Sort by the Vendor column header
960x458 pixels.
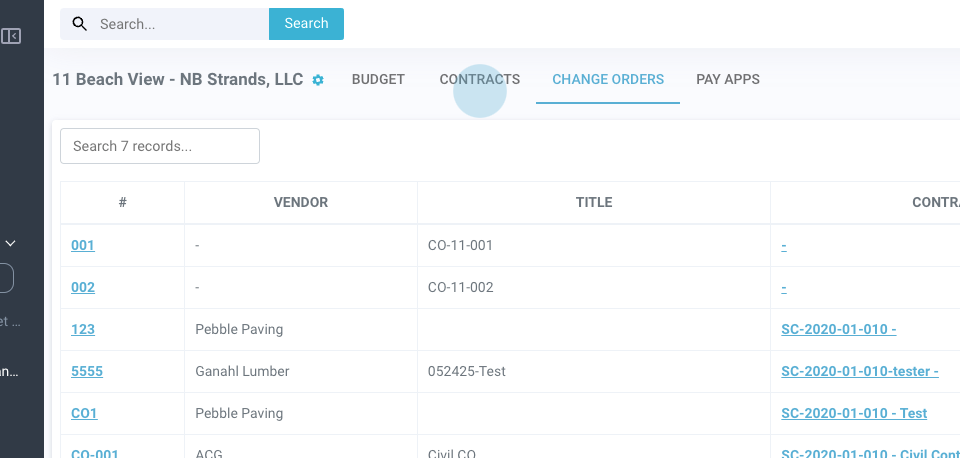point(301,202)
